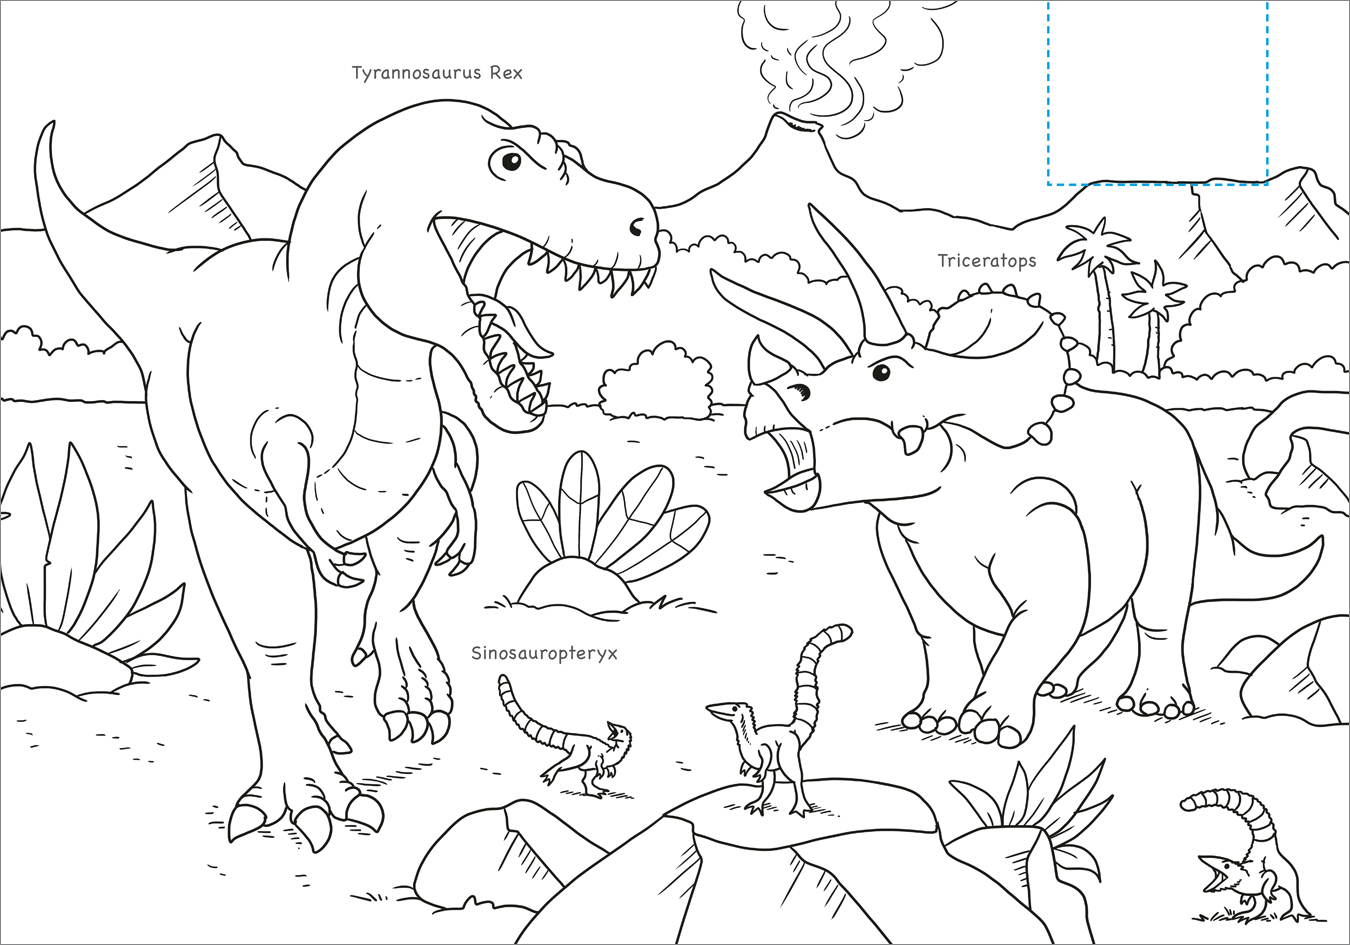Click the Triceratops's small nose horn
This screenshot has width=1350, height=945.
[766, 362]
